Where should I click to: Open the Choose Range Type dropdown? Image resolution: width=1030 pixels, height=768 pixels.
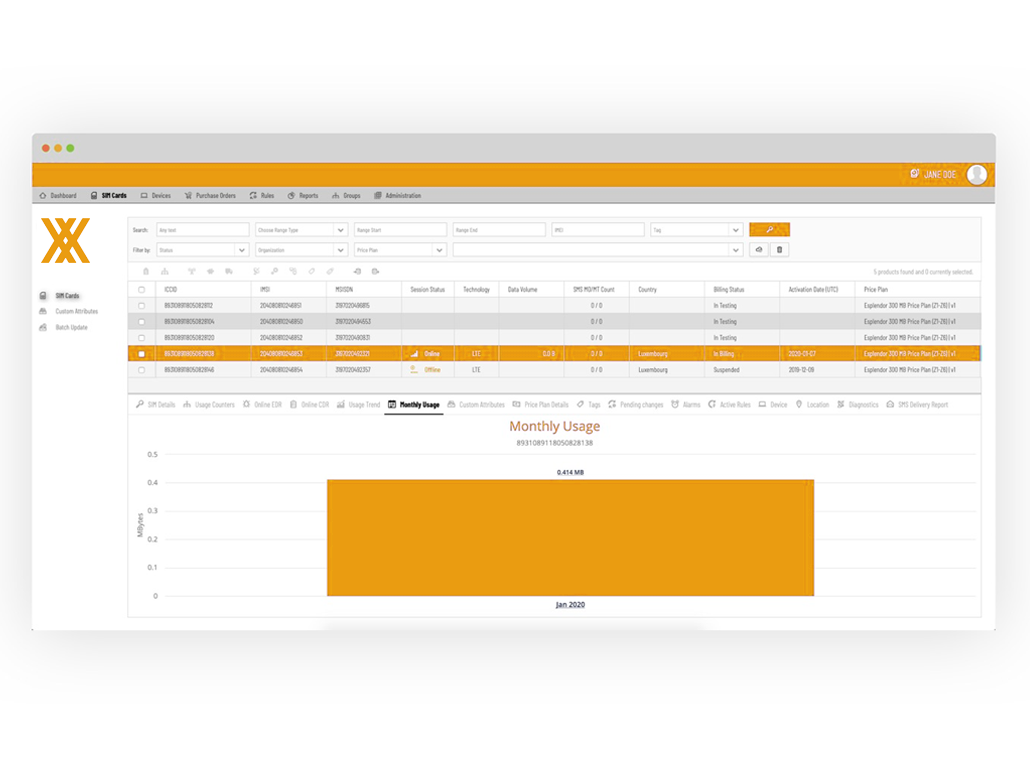(300, 230)
